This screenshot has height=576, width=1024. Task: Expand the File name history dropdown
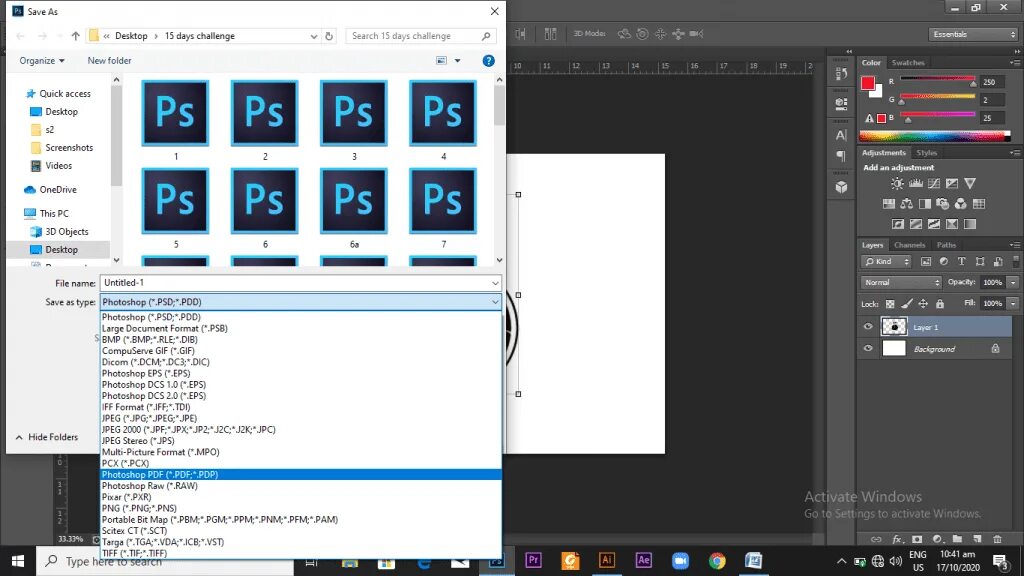coord(495,283)
